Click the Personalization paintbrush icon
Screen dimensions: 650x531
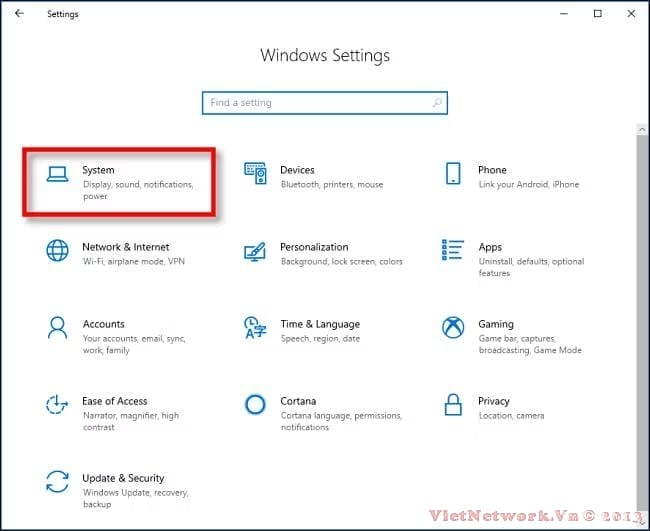pos(255,250)
